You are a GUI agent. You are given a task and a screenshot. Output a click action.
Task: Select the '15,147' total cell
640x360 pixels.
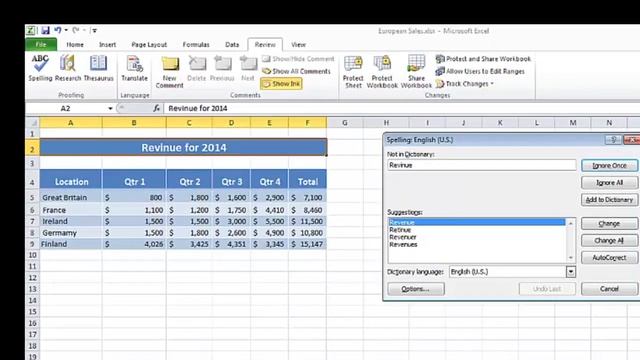pyautogui.click(x=308, y=244)
